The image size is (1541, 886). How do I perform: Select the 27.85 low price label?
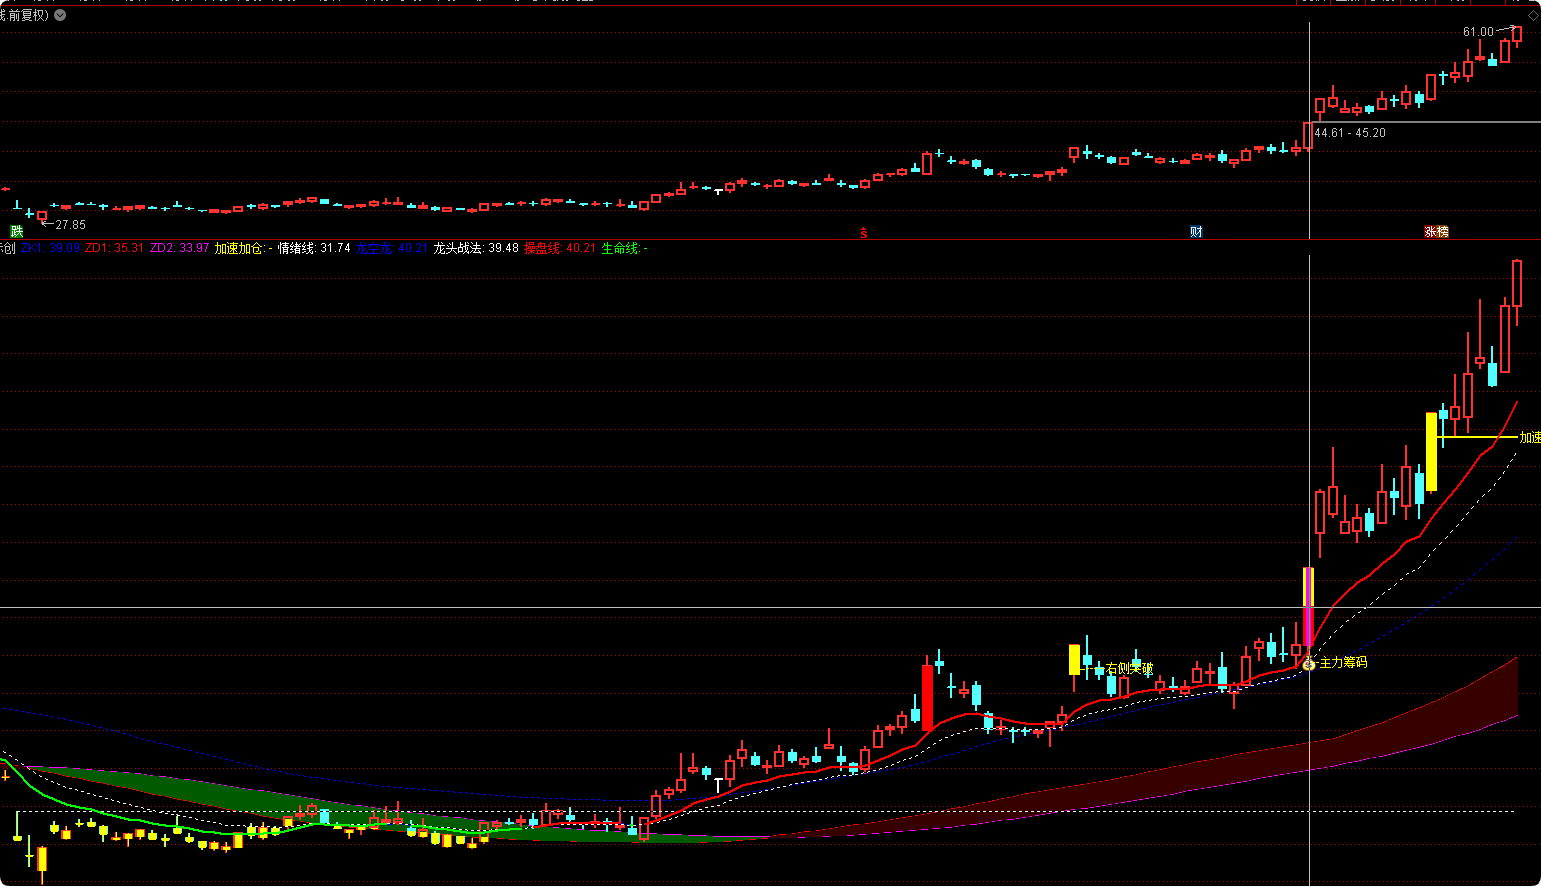[x=70, y=225]
